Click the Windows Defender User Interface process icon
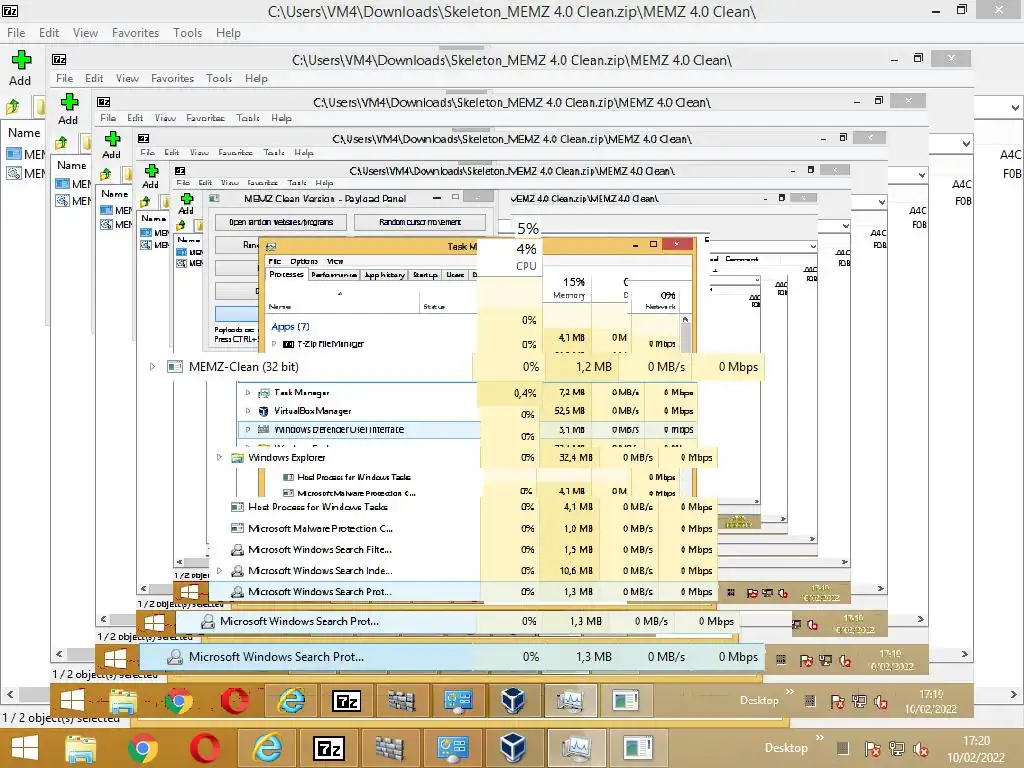1024x768 pixels. 264,429
